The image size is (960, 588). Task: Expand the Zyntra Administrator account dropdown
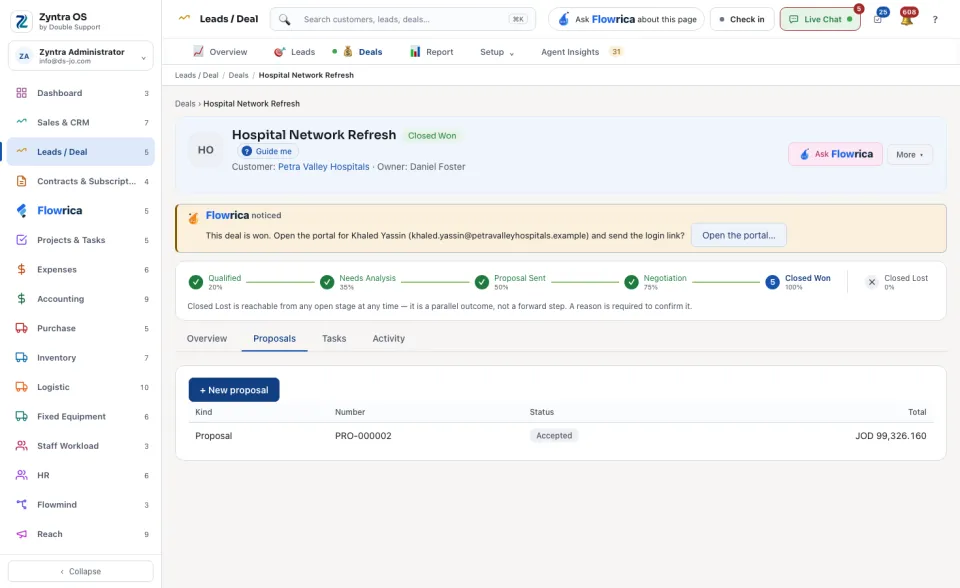[x=81, y=56]
